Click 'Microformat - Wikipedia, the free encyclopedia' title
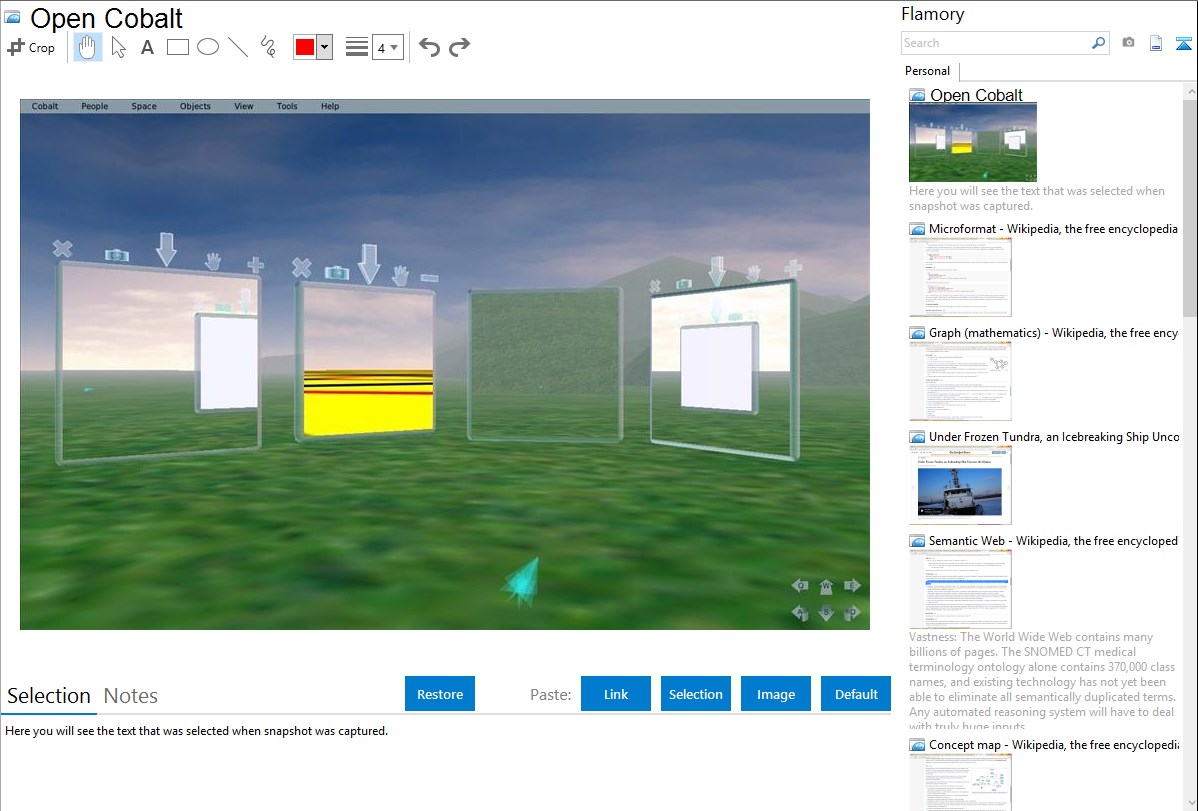This screenshot has width=1198, height=811. (x=1053, y=229)
